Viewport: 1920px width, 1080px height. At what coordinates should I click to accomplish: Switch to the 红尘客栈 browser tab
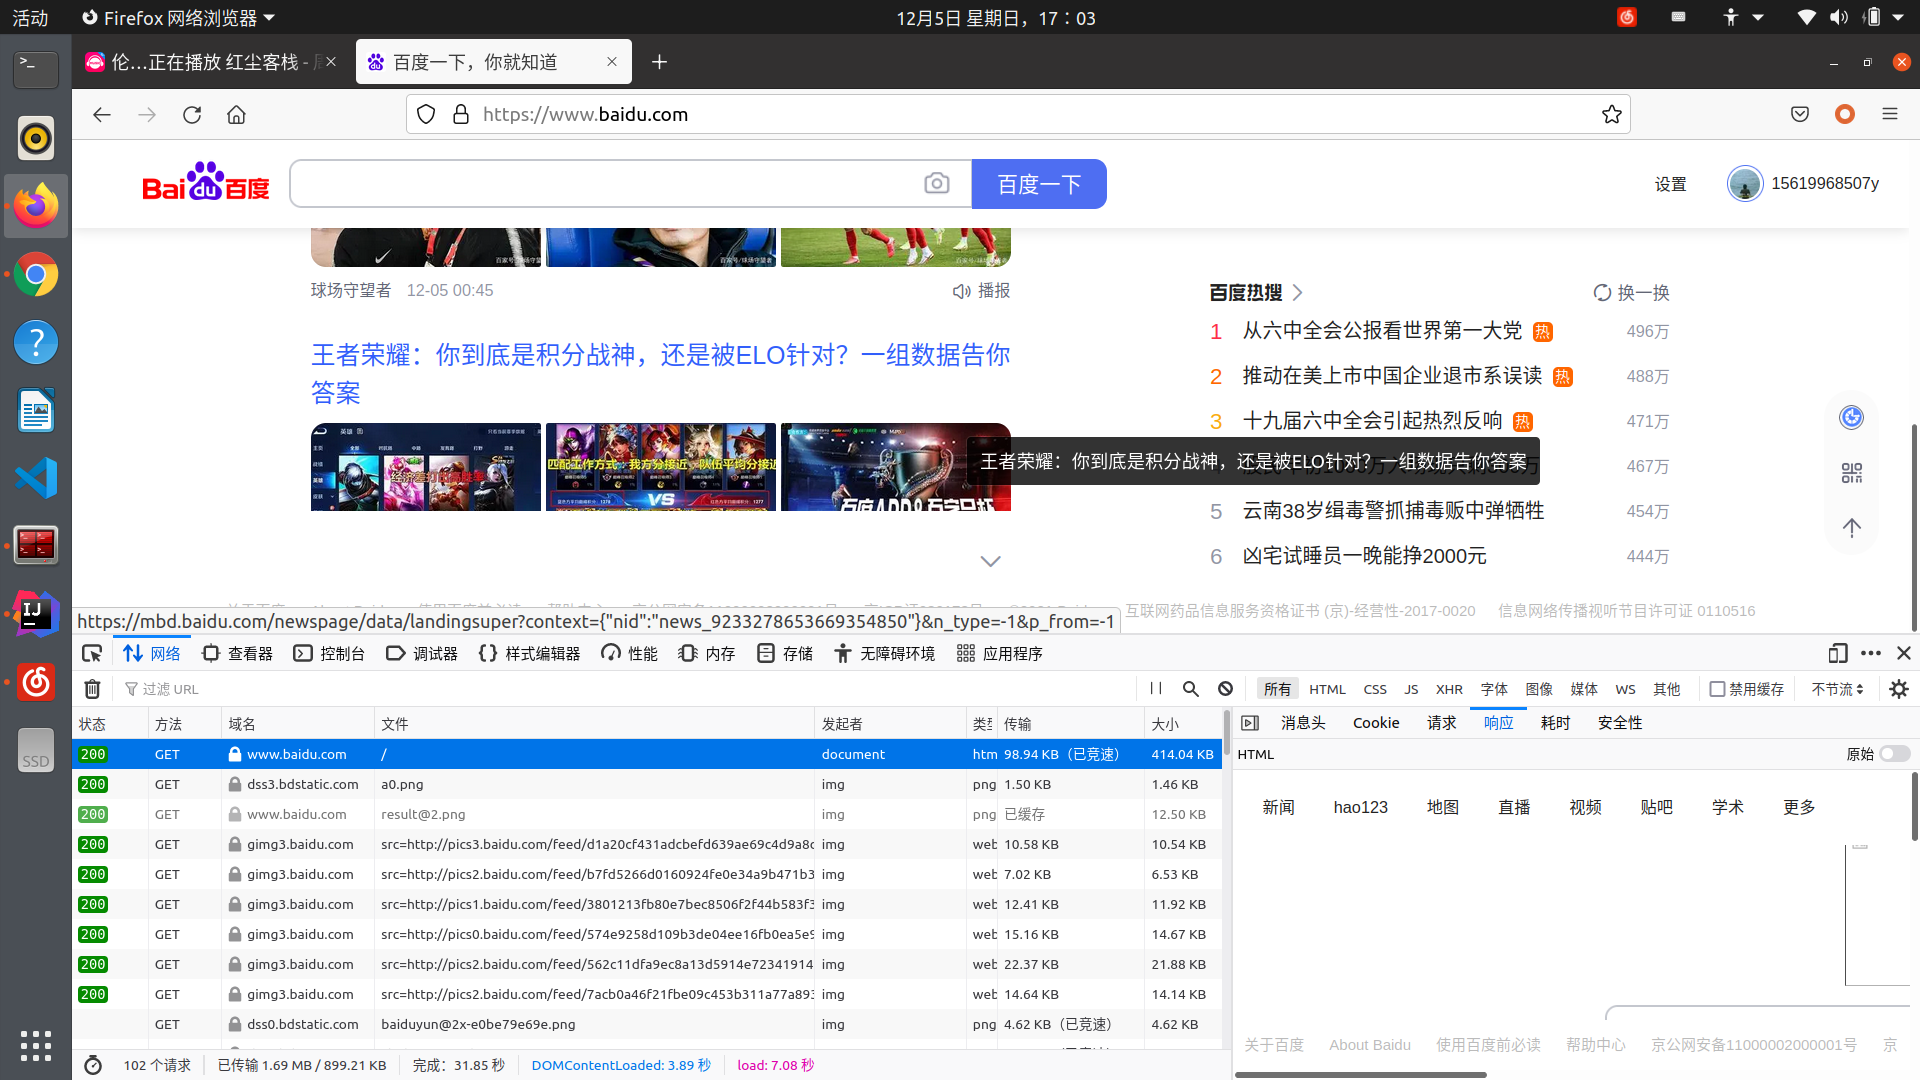[211, 62]
